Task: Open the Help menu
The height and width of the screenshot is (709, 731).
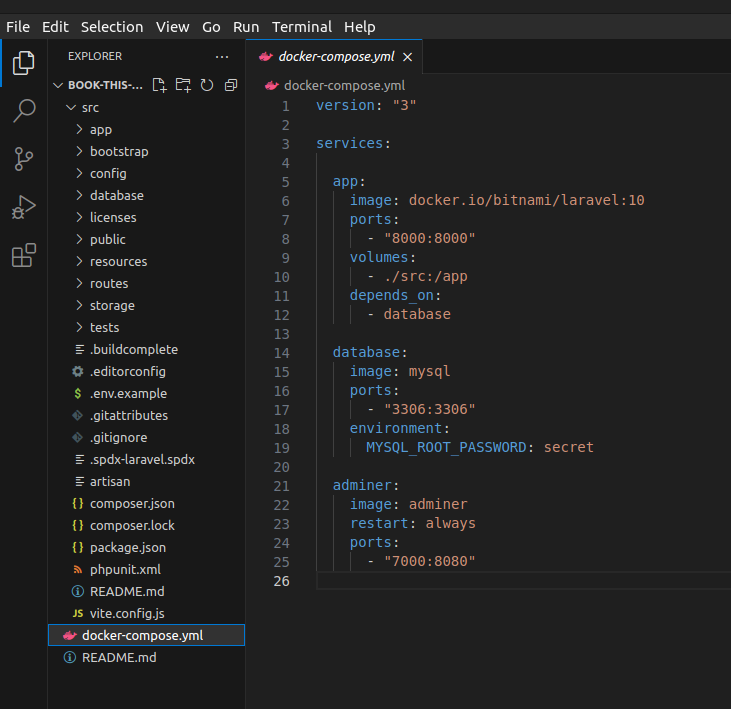Action: pos(359,27)
